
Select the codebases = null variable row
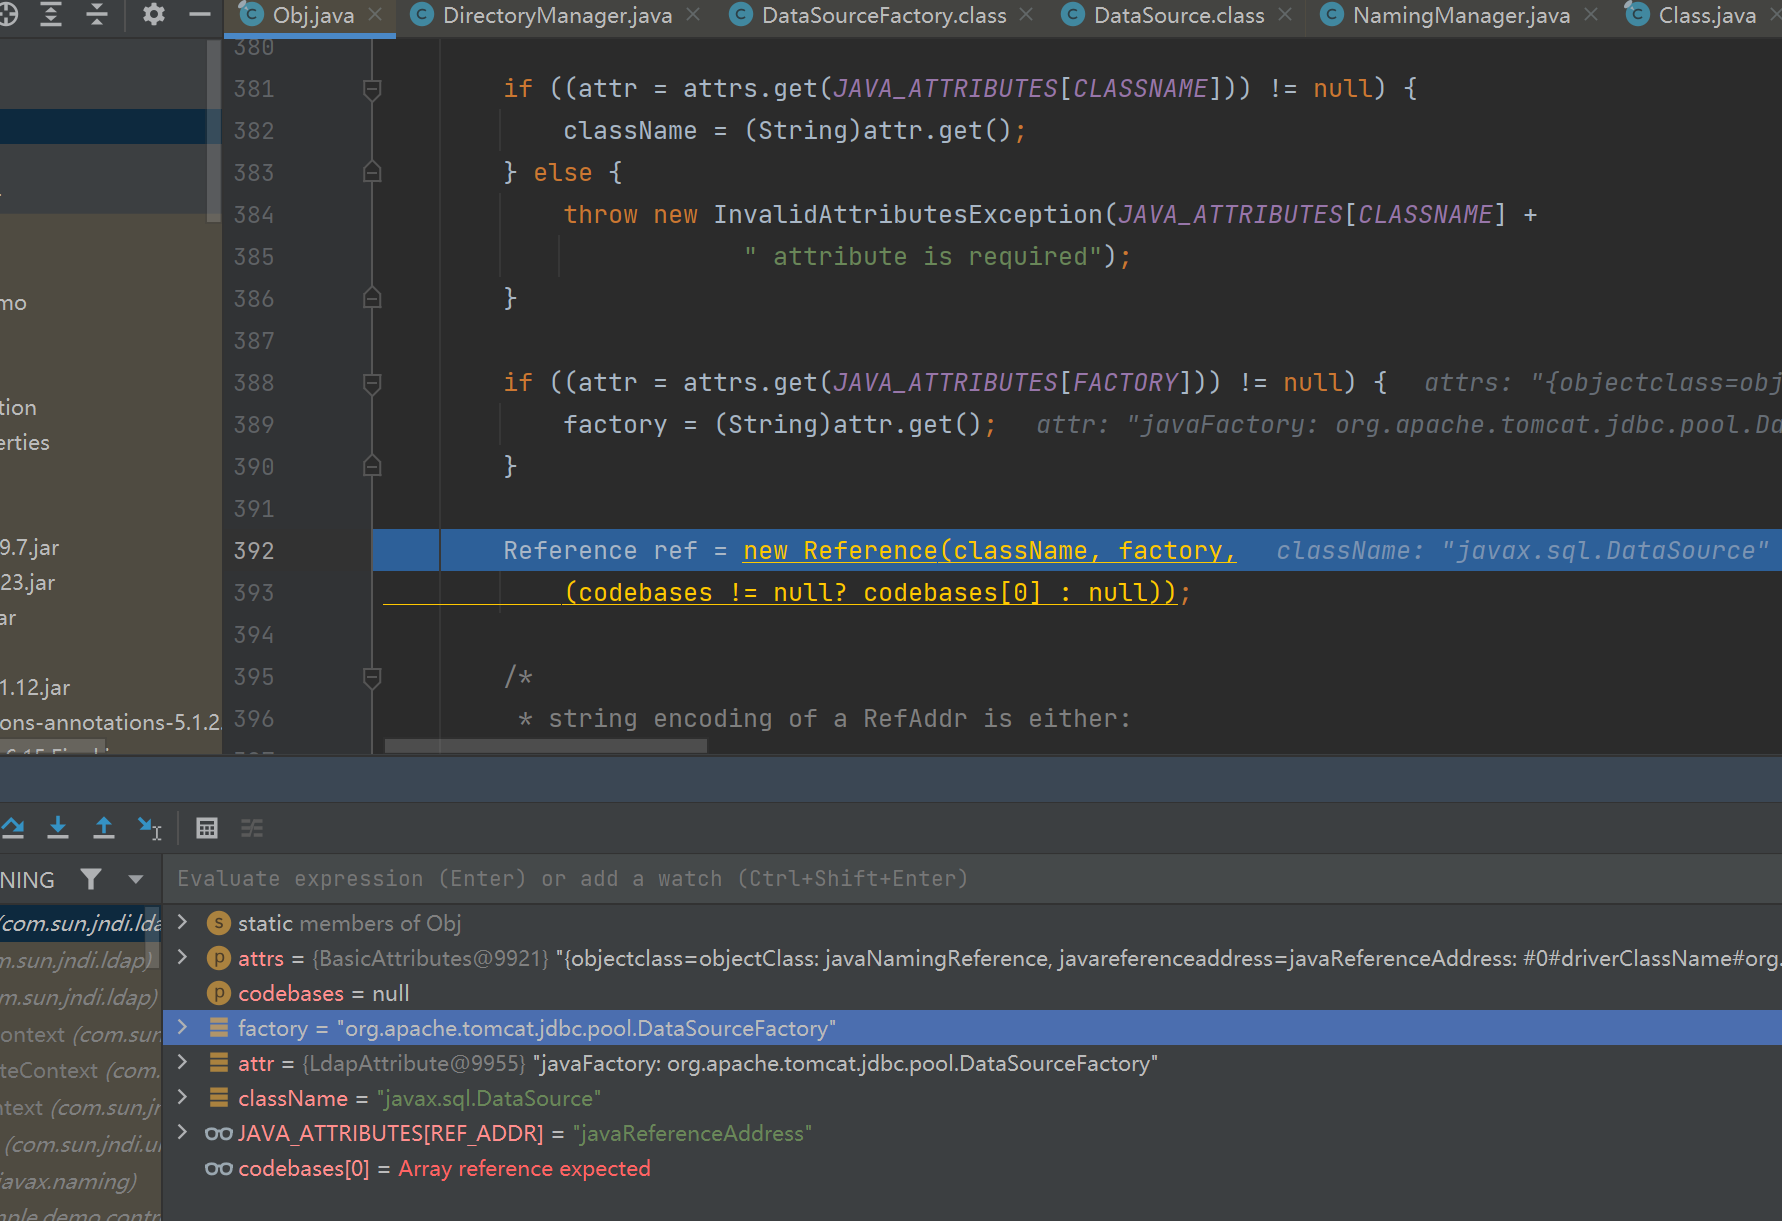point(972,993)
